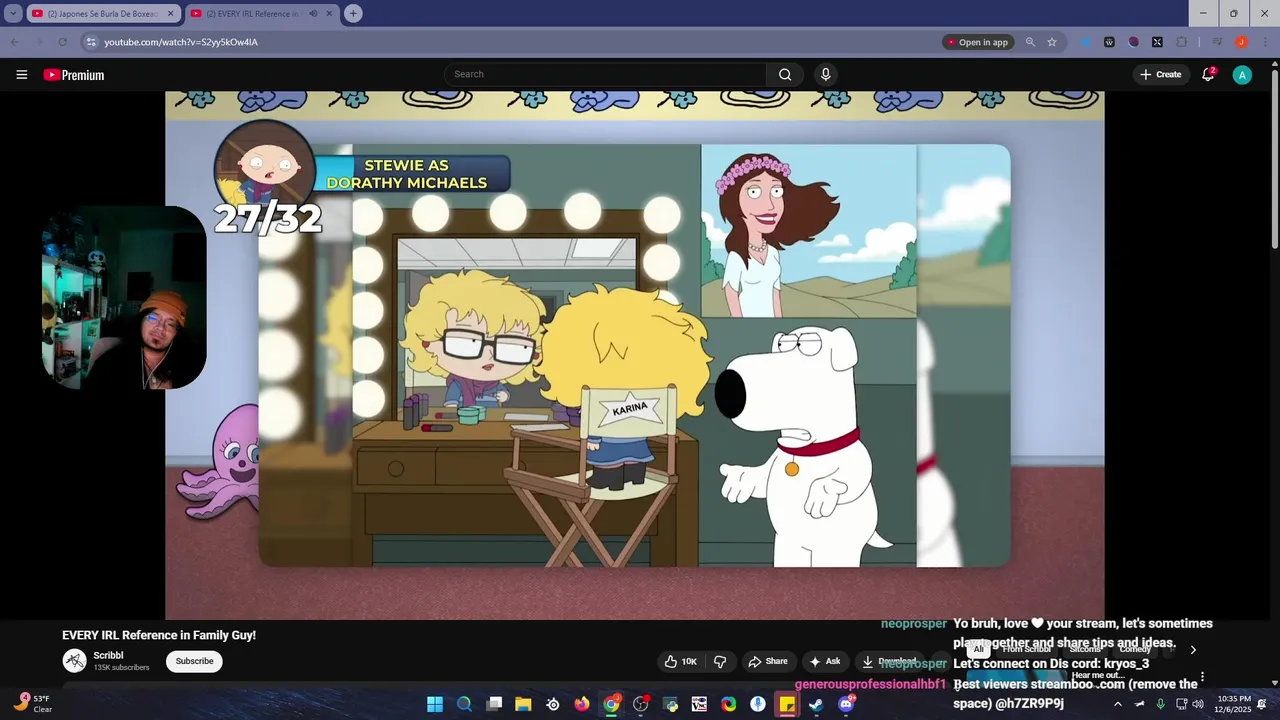Click the Download button
This screenshot has width=1280, height=720.
[x=890, y=661]
